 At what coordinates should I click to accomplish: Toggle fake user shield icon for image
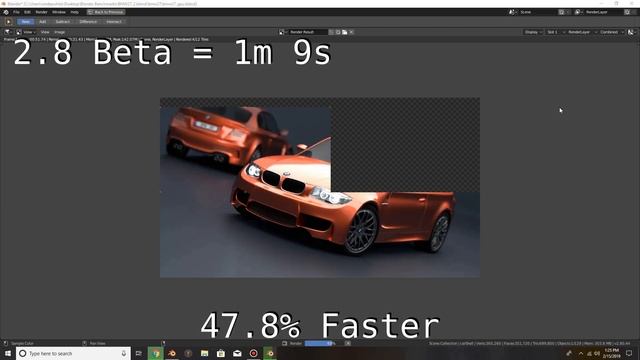pos(331,32)
